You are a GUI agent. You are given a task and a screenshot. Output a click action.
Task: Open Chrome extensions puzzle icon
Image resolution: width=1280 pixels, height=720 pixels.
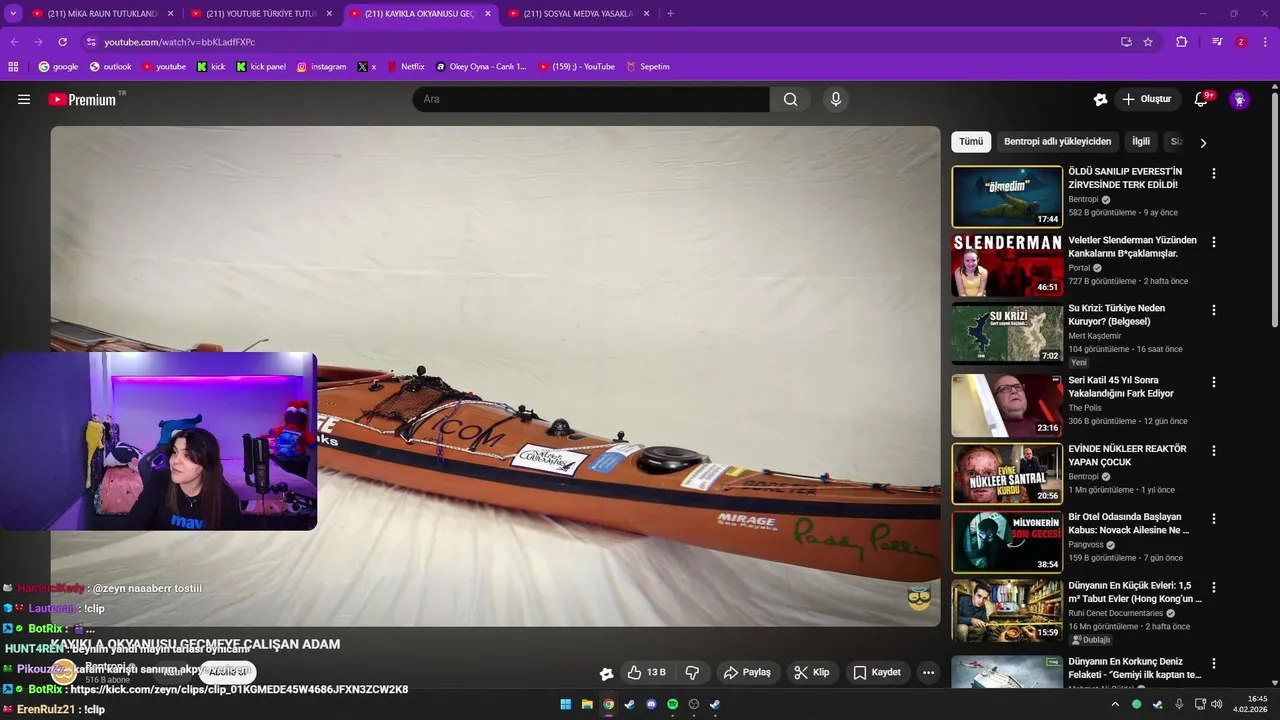point(1181,42)
